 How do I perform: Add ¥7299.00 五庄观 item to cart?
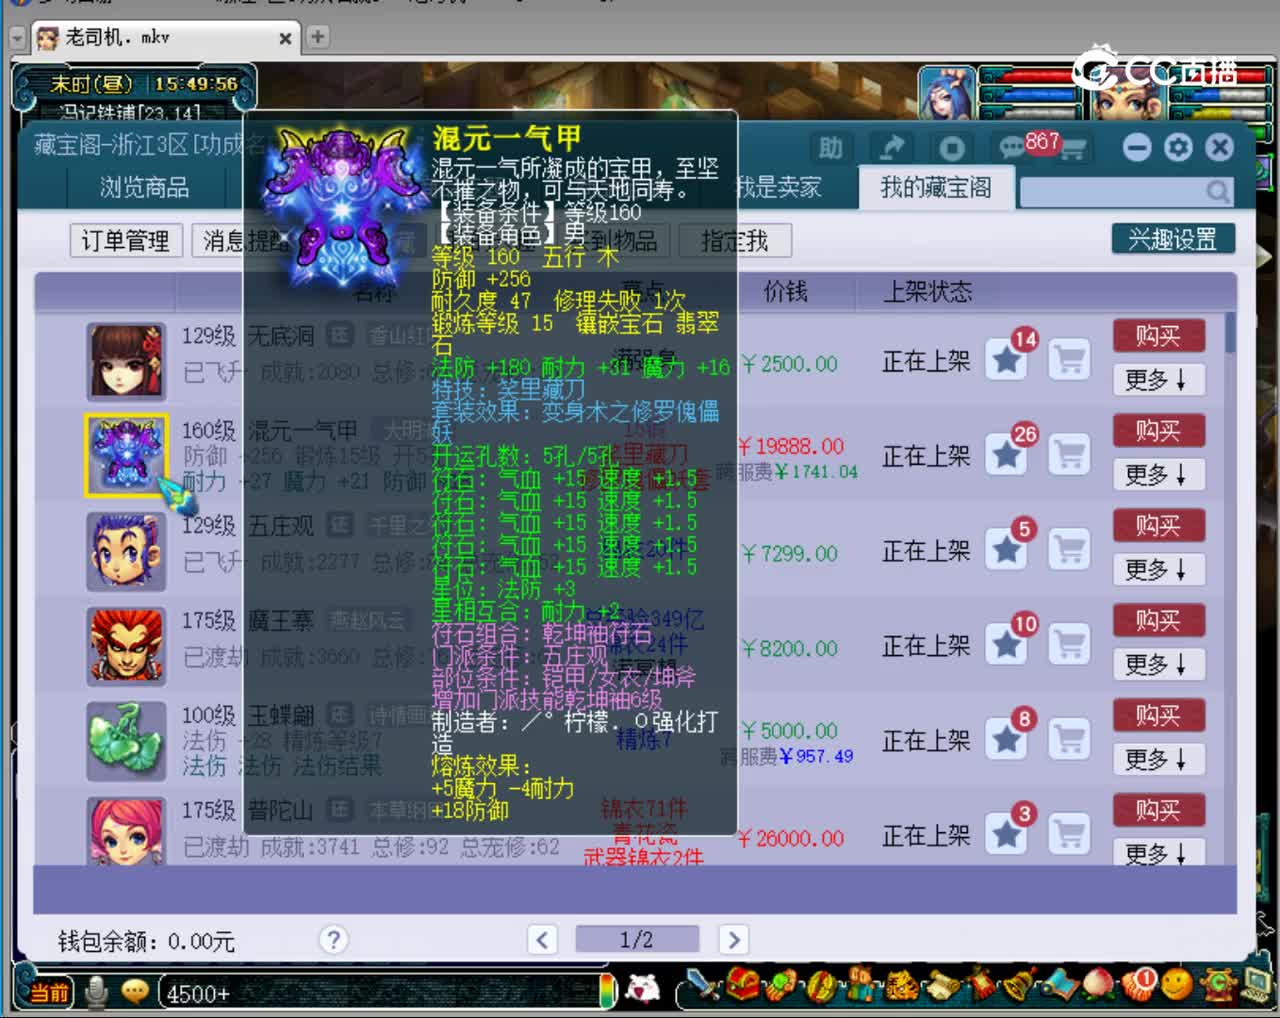1069,549
